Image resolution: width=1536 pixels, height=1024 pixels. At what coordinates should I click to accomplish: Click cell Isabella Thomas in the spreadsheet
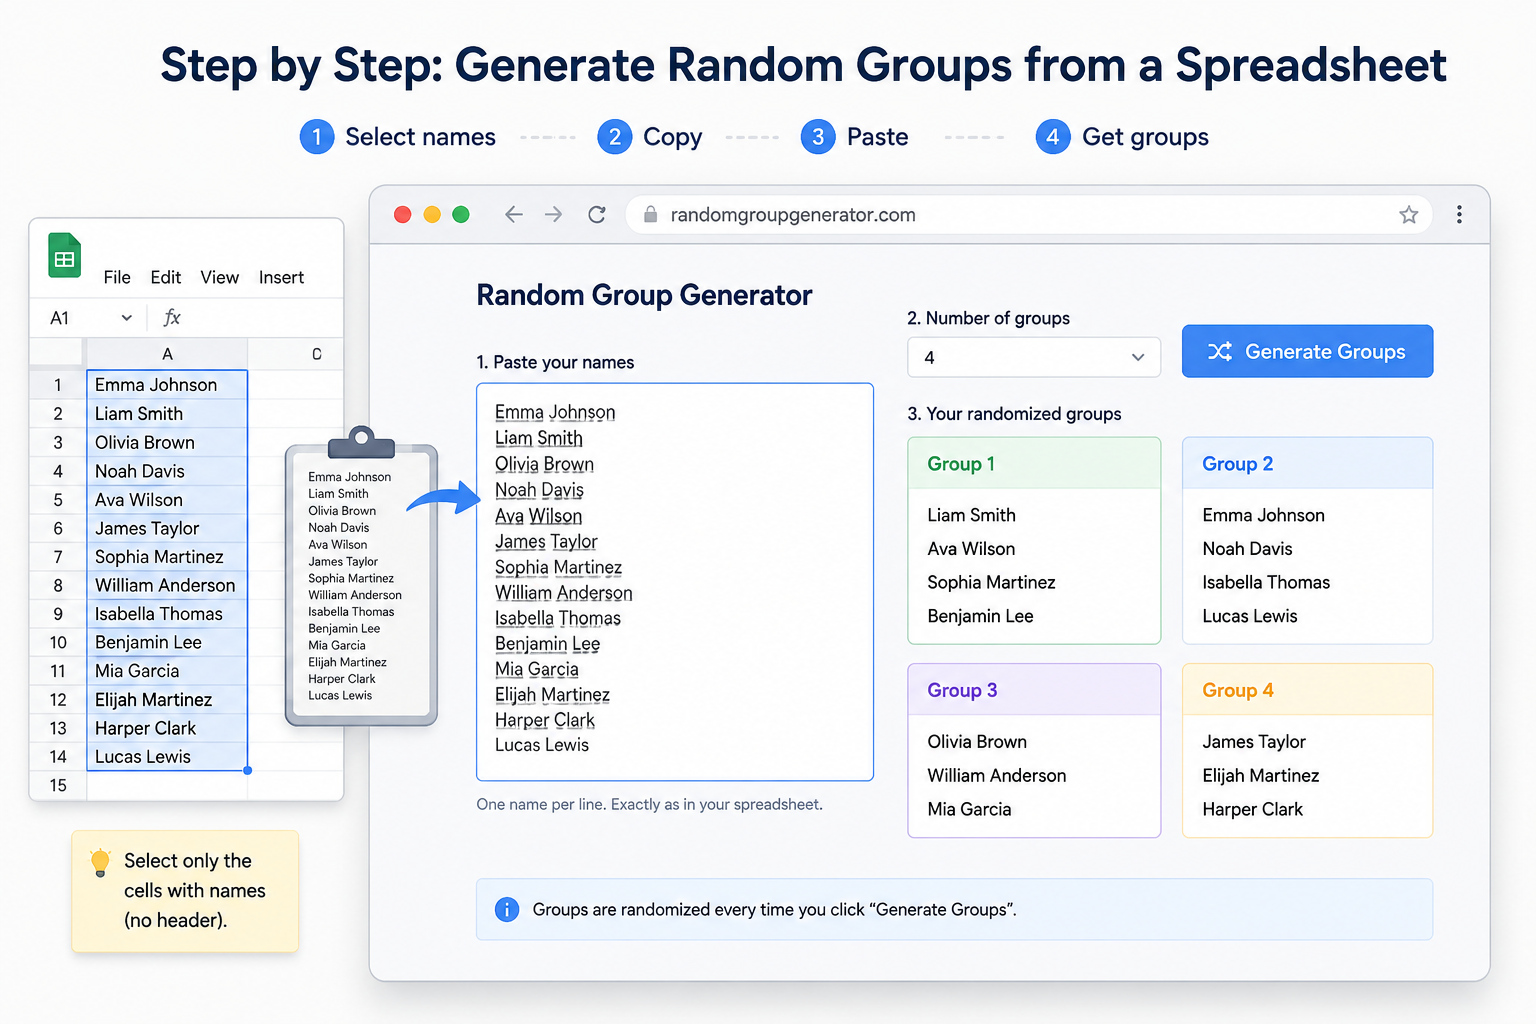click(167, 614)
